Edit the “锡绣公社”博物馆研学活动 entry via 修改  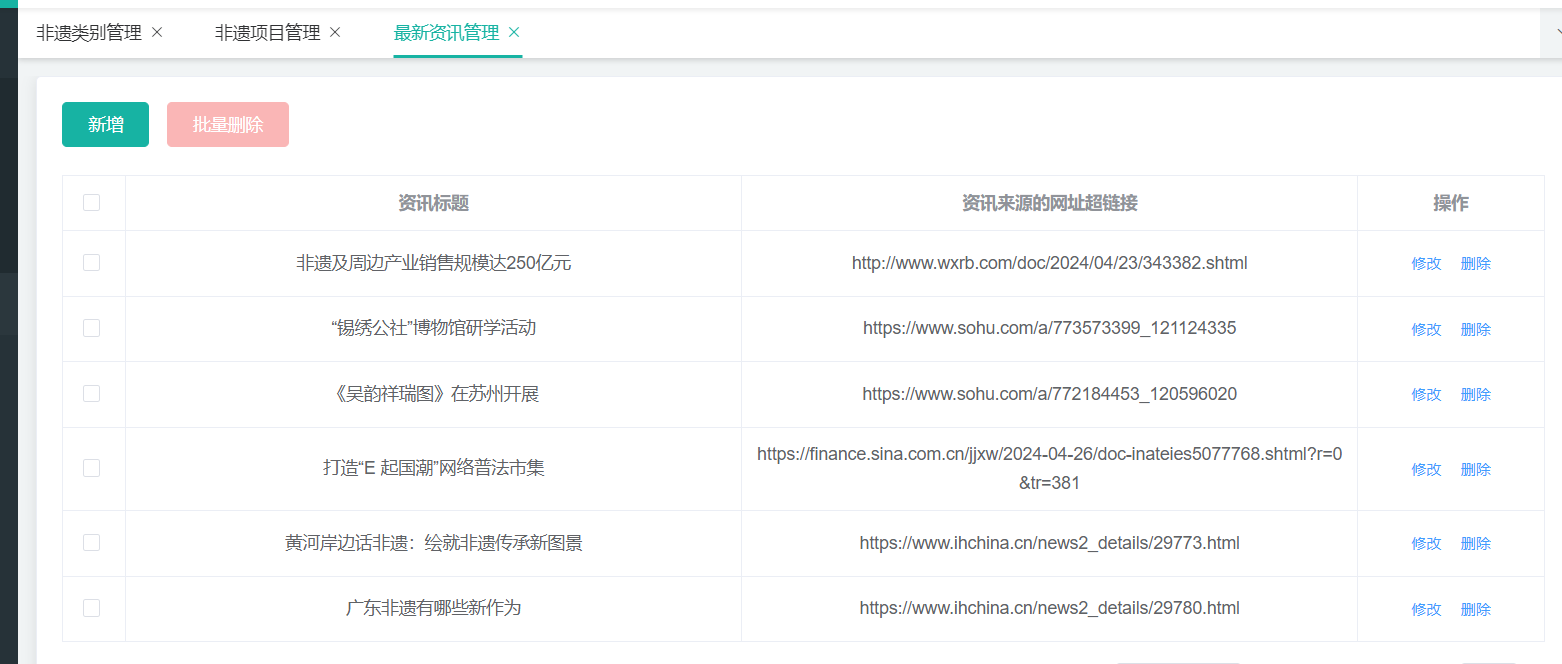1426,329
